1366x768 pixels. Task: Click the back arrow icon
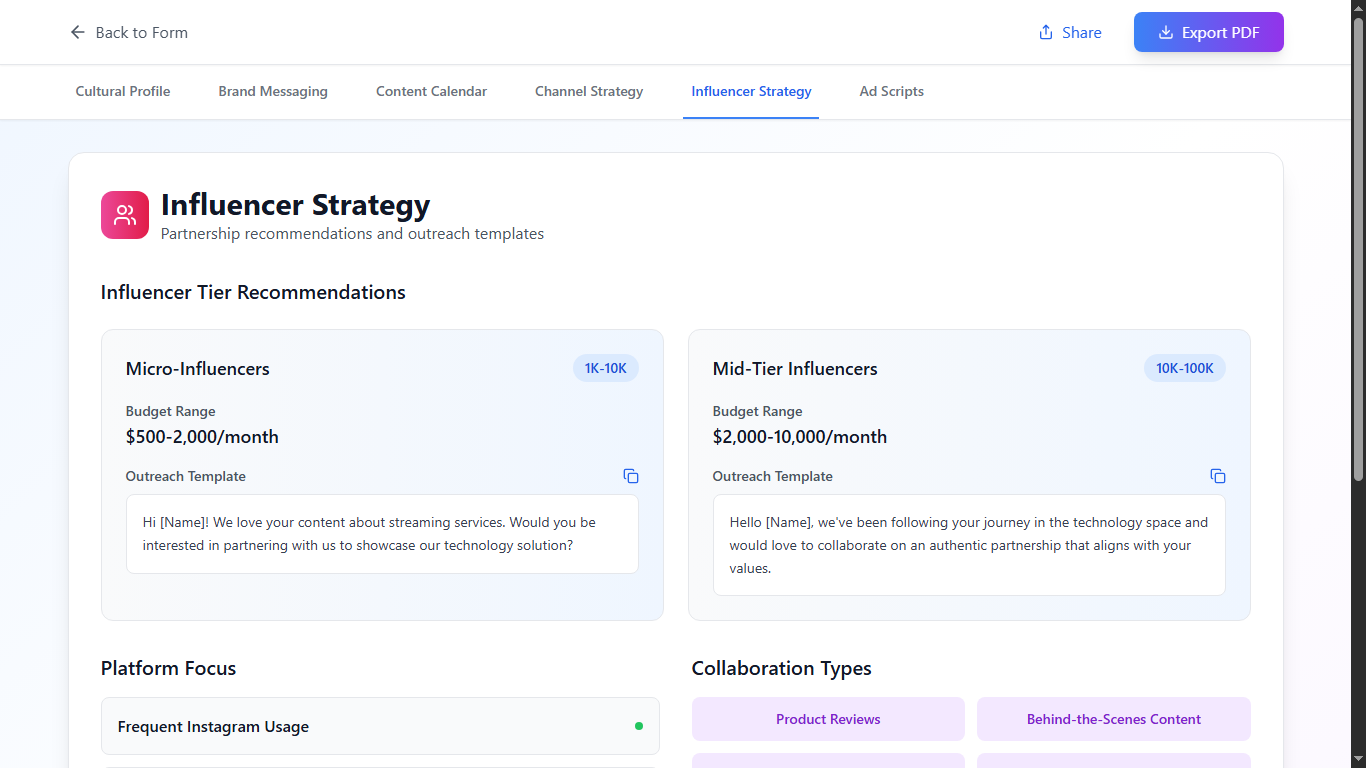click(77, 32)
